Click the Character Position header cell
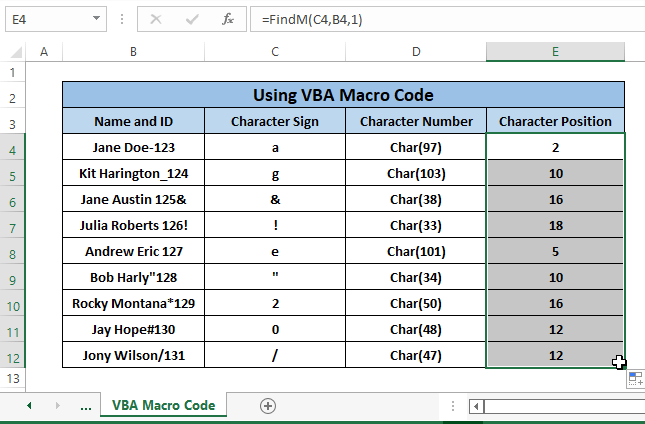 coord(555,121)
